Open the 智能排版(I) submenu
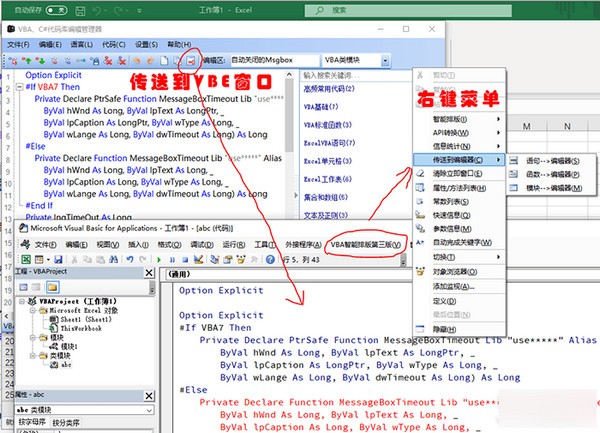Viewport: 600px width, 433px height. tap(459, 119)
